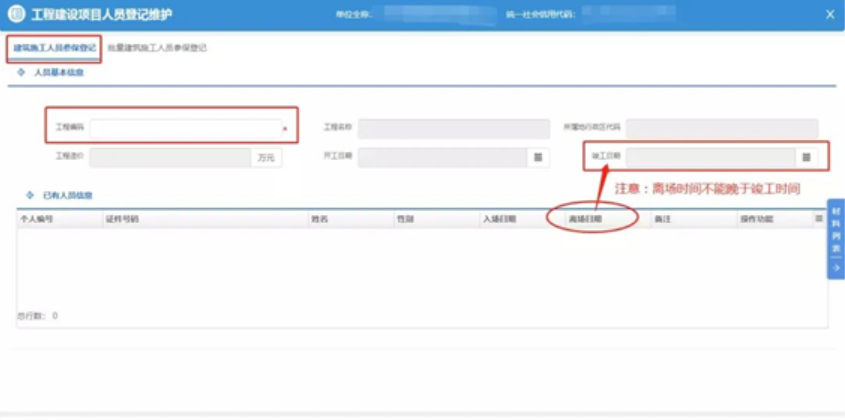Open the 竣工日期 calendar picker

806,157
